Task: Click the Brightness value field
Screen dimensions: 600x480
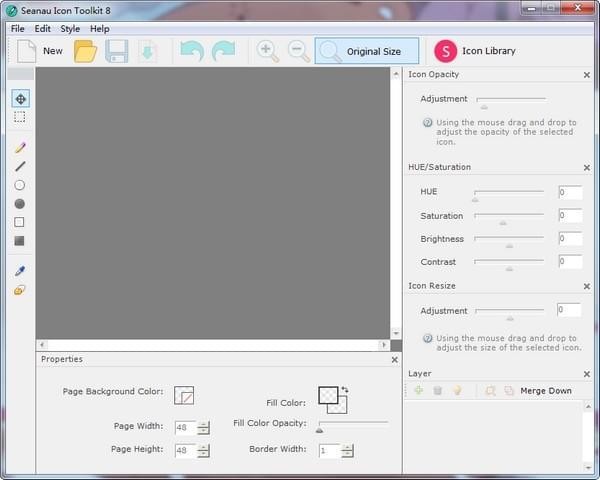Action: pyautogui.click(x=570, y=238)
